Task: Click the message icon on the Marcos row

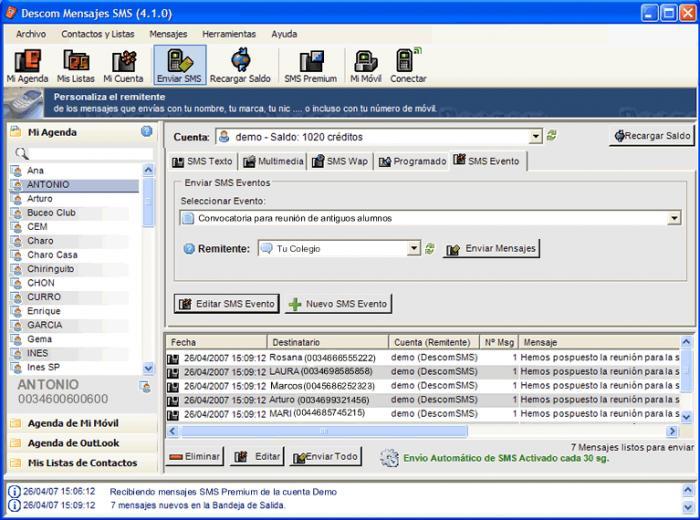Action: tap(173, 387)
